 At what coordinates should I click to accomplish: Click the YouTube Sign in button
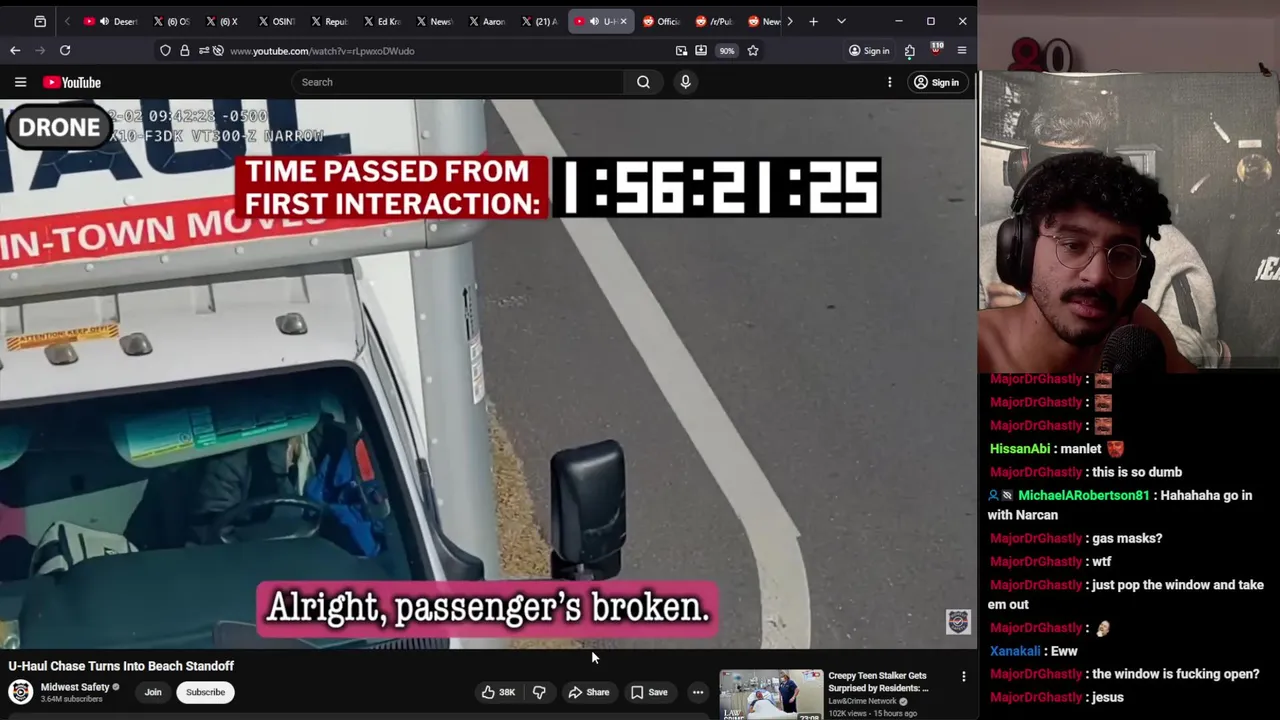click(x=936, y=82)
